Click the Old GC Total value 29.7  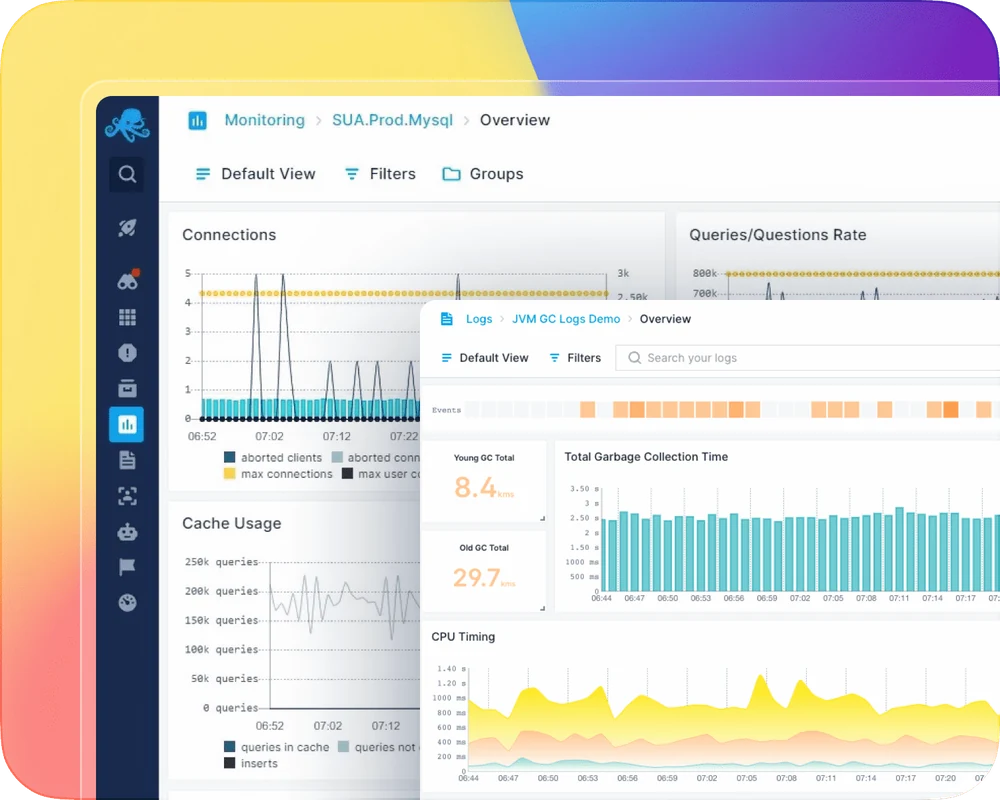(x=476, y=578)
